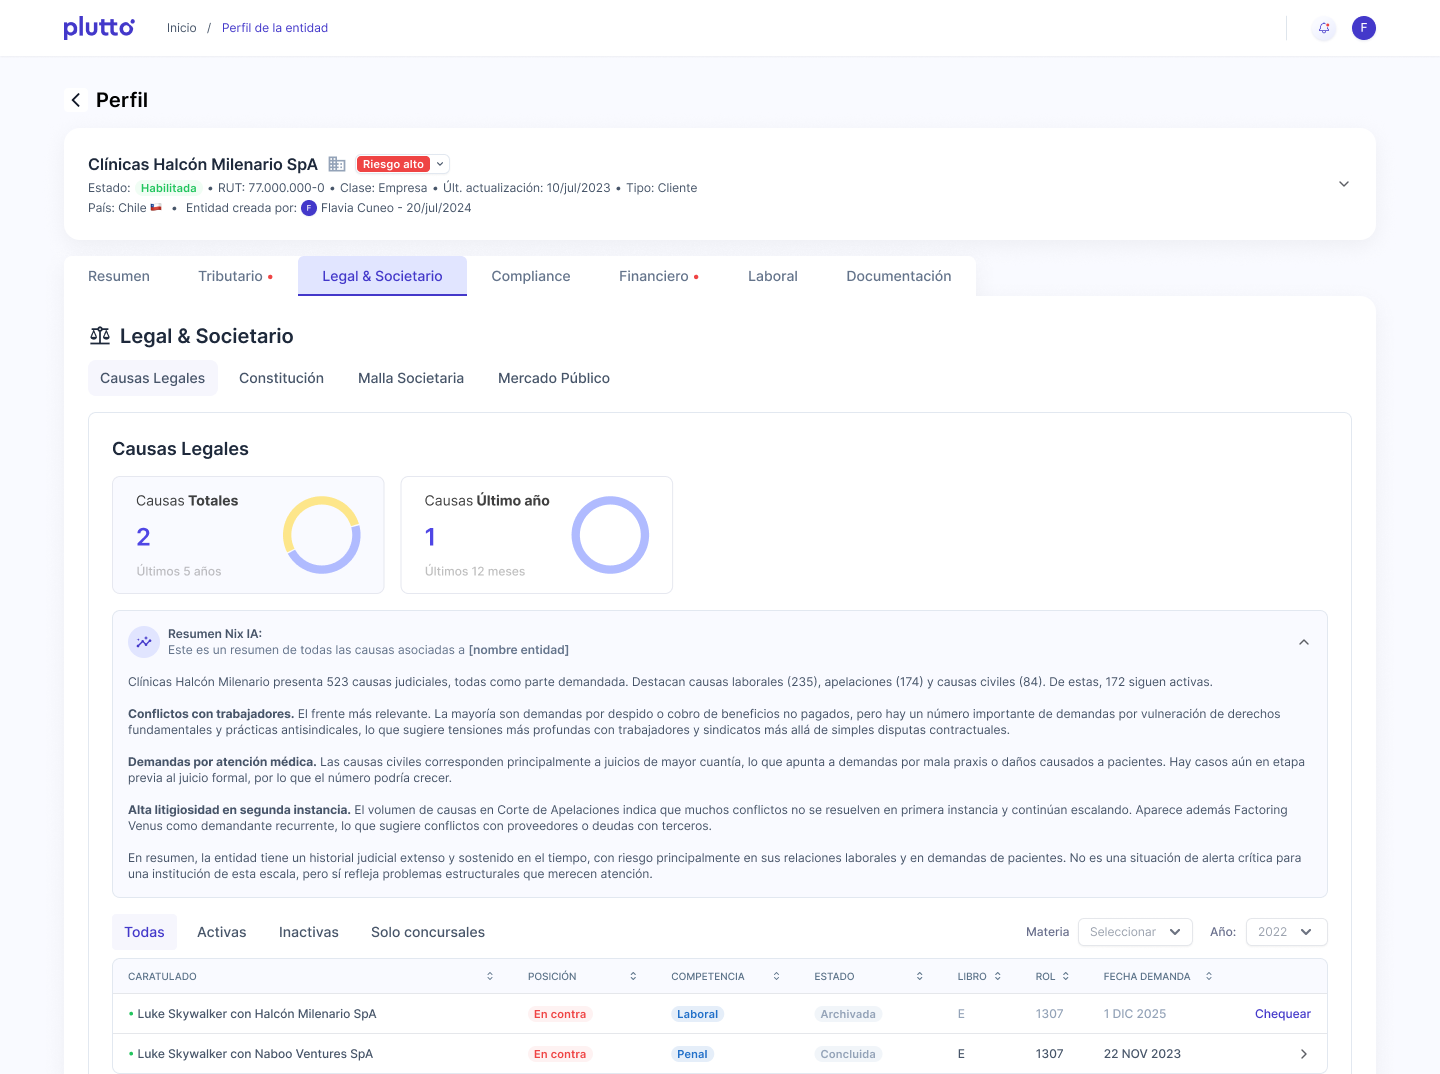Open the Naboo Ventures SpA row arrow

point(1304,1054)
